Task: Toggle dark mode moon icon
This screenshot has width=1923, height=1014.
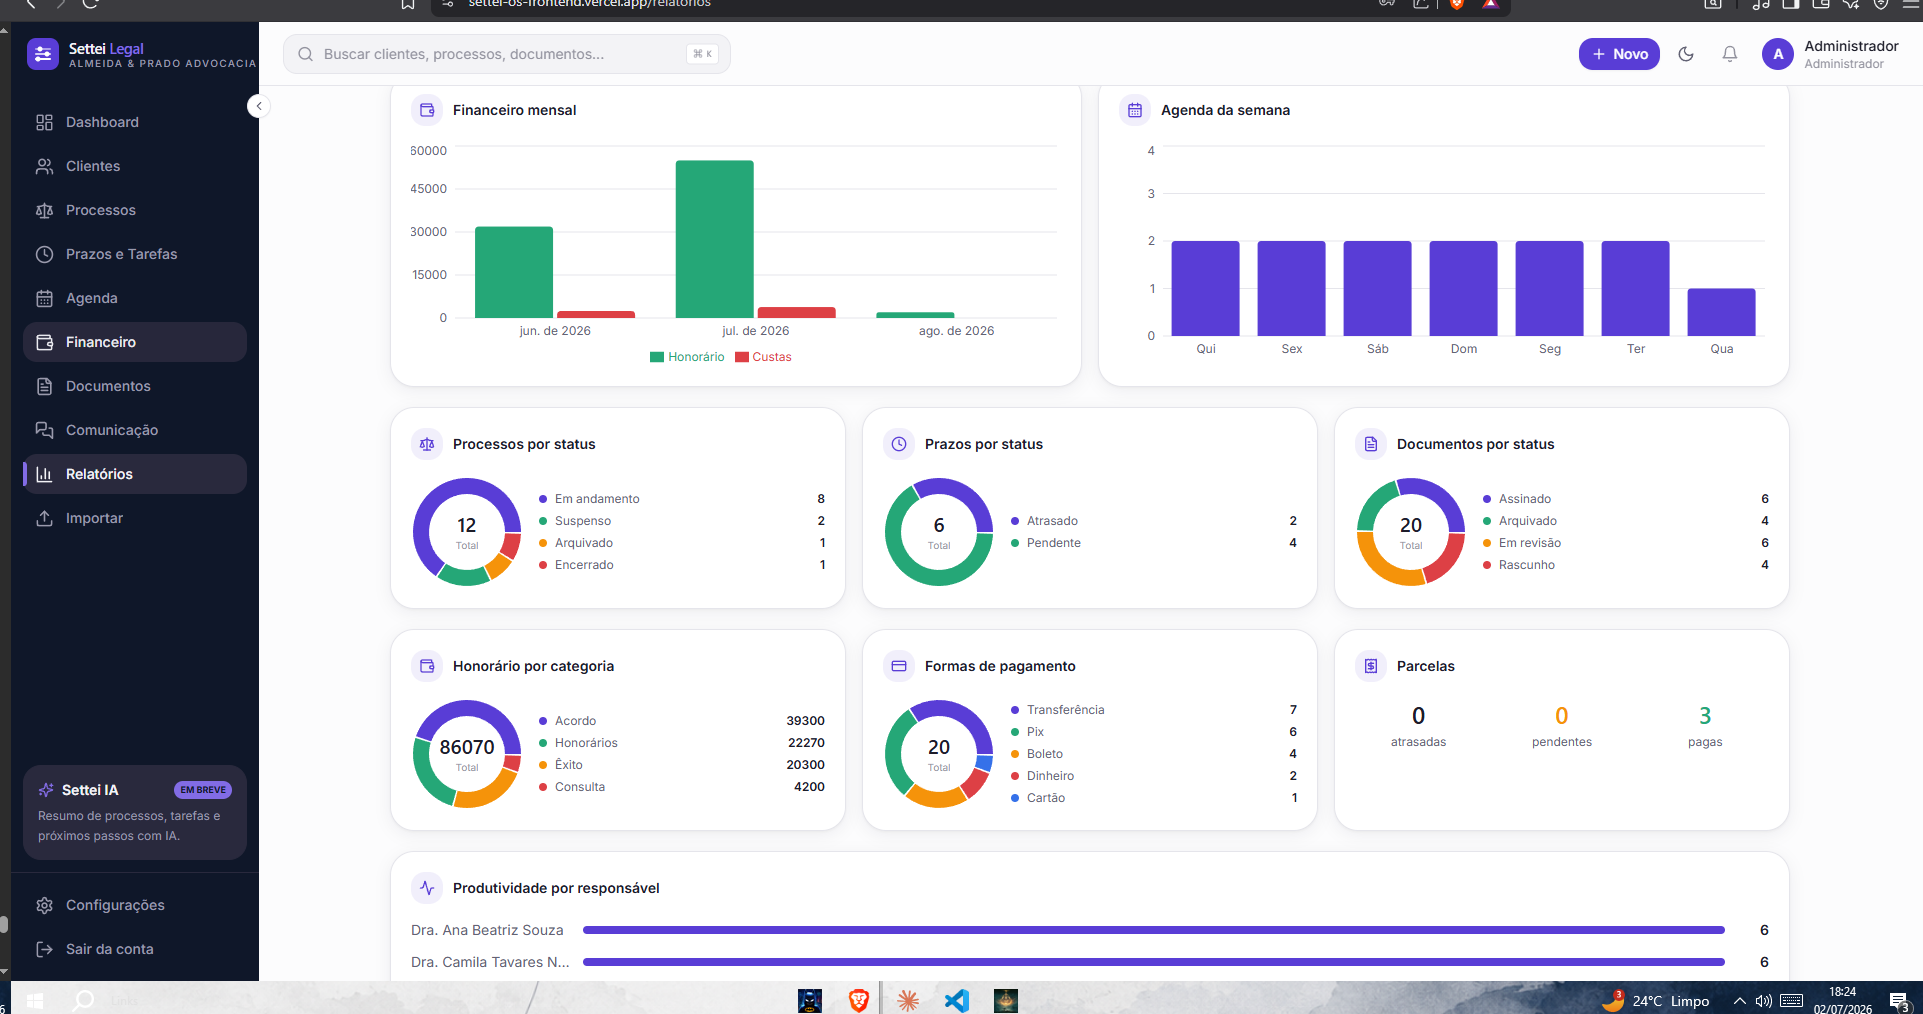Action: 1686,54
